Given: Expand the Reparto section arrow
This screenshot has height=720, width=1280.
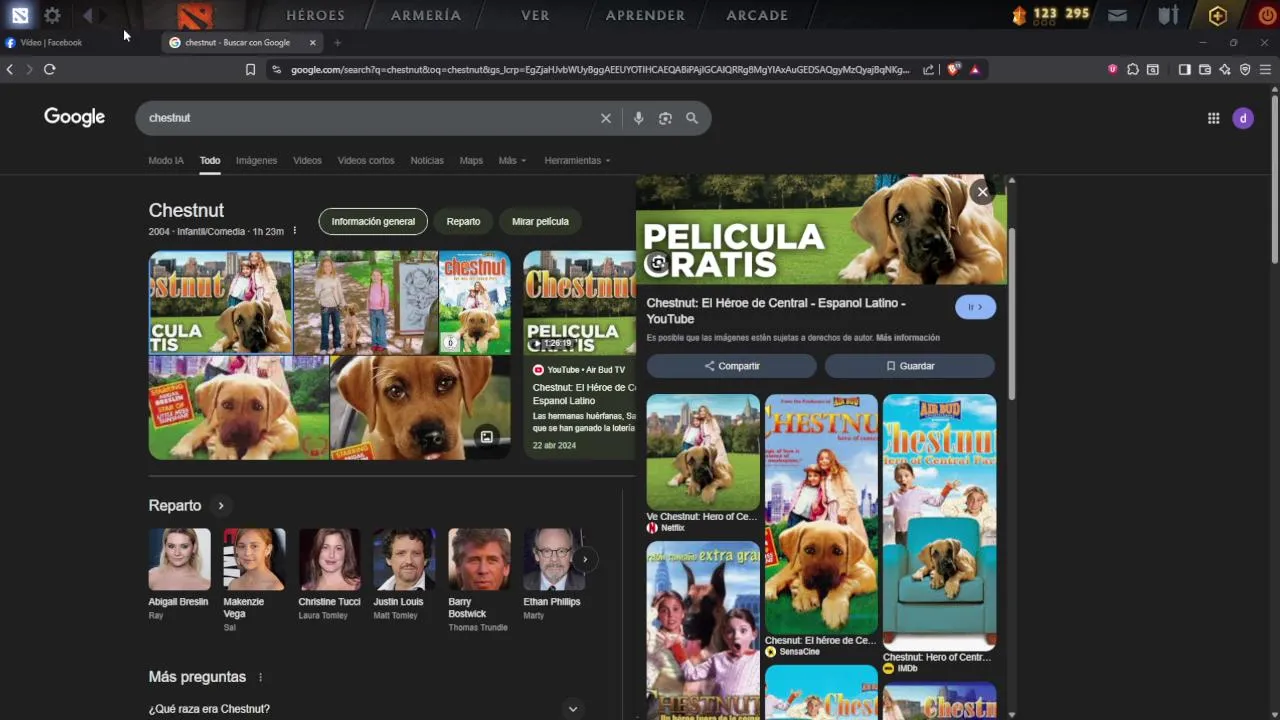Looking at the screenshot, I should pos(221,506).
